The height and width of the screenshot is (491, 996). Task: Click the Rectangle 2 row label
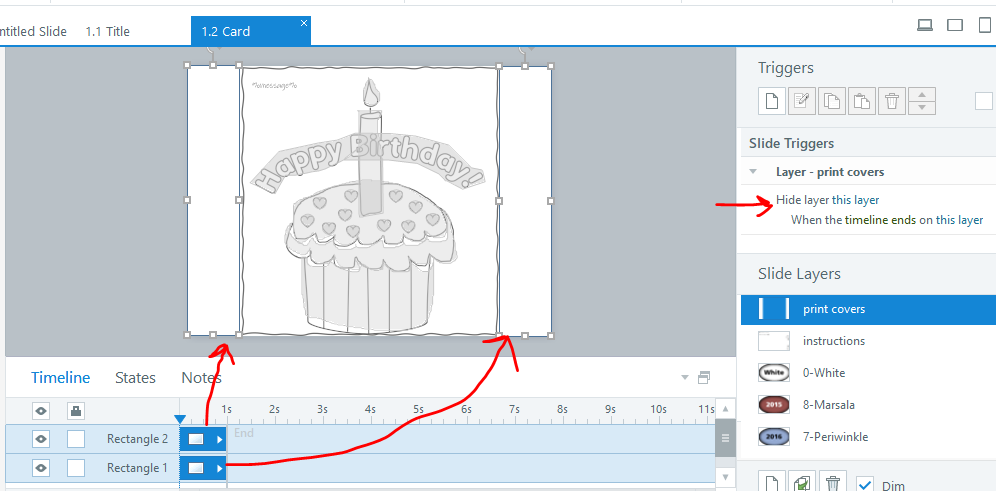coord(137,439)
